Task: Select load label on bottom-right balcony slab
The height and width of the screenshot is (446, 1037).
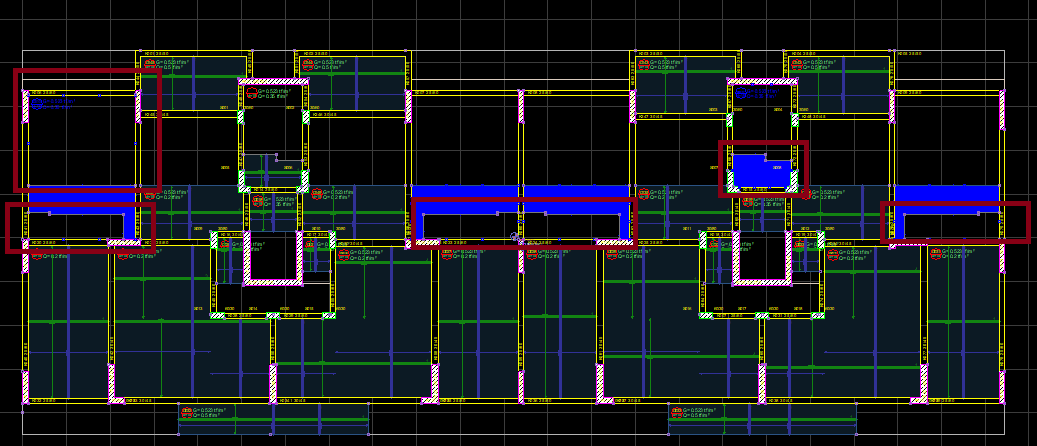Action: tap(694, 413)
